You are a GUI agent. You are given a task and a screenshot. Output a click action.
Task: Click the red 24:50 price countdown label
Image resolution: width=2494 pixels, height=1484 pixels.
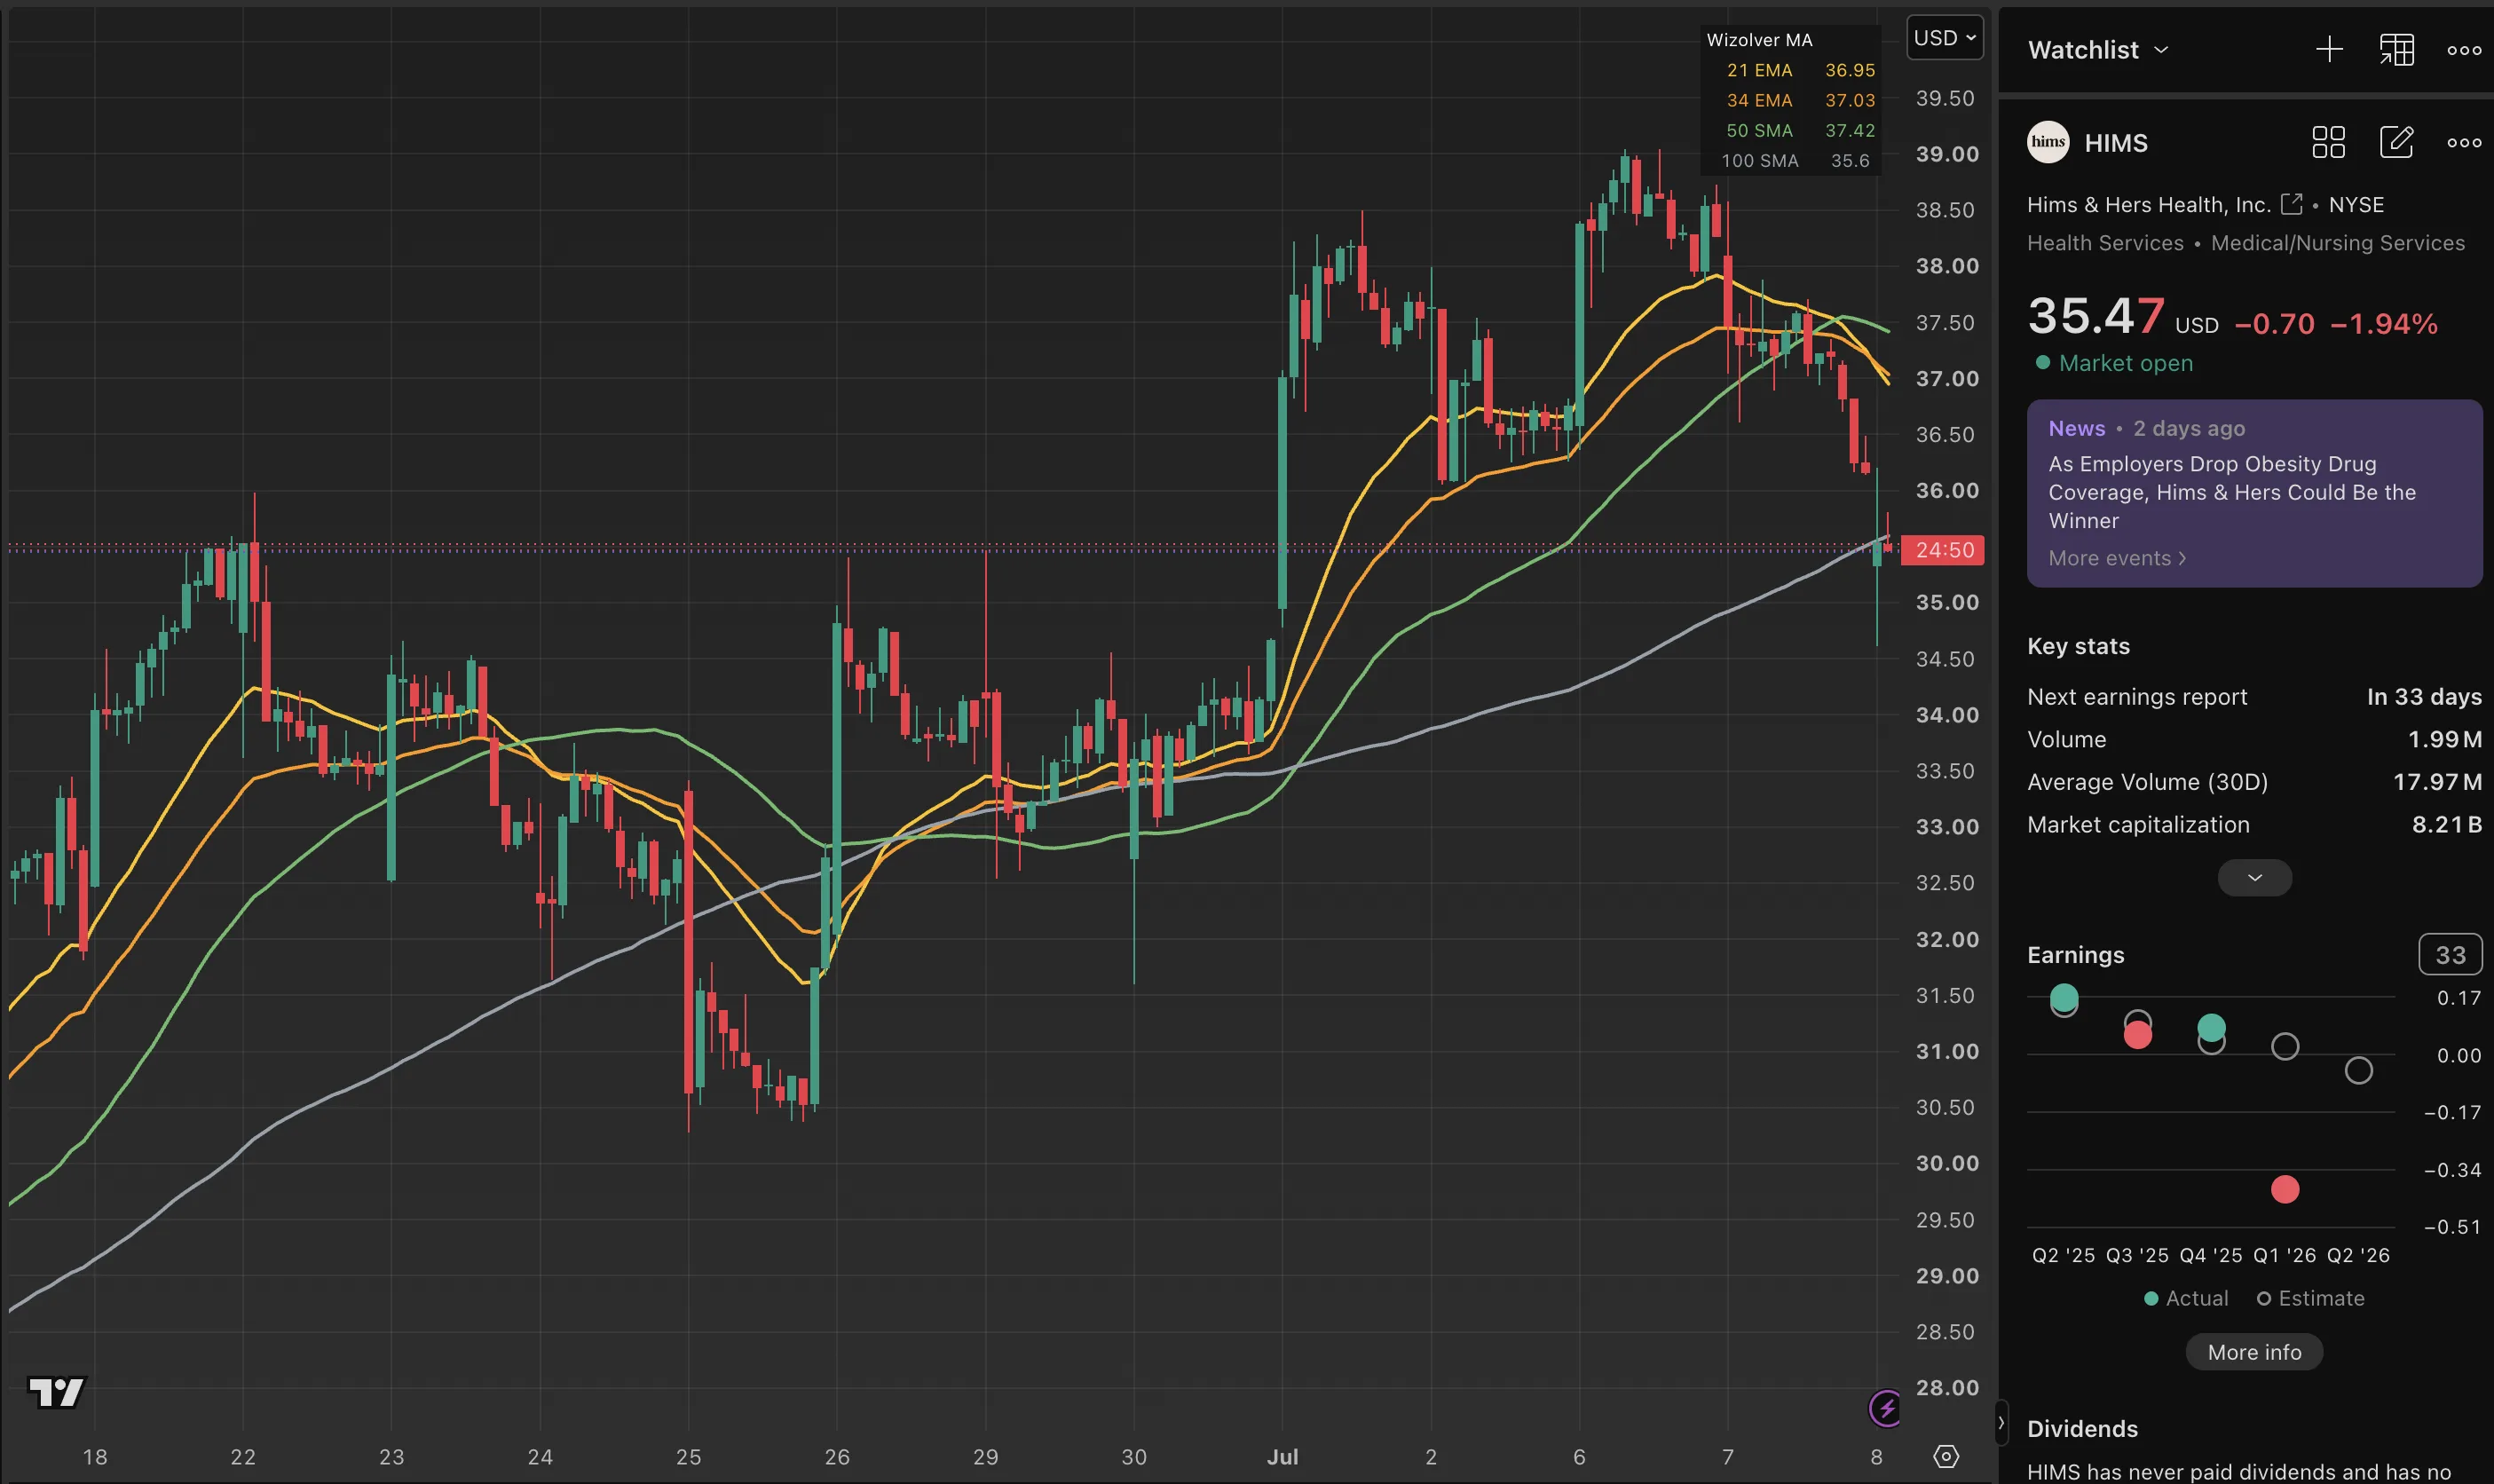1943,550
